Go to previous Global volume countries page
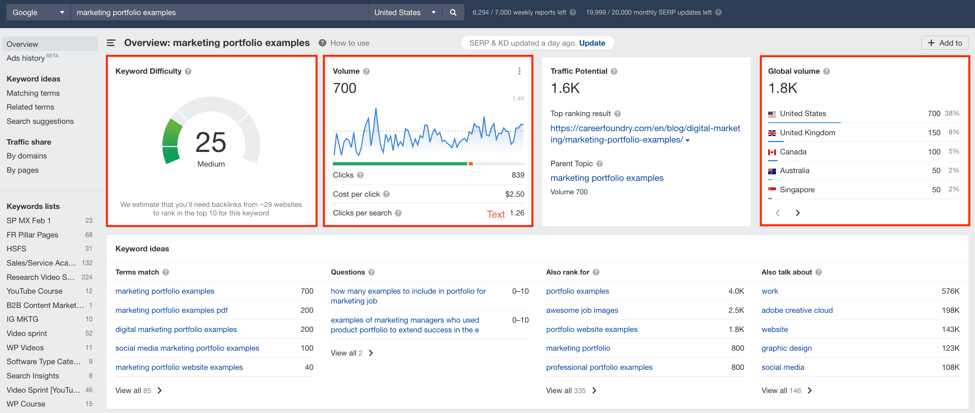 (x=778, y=213)
